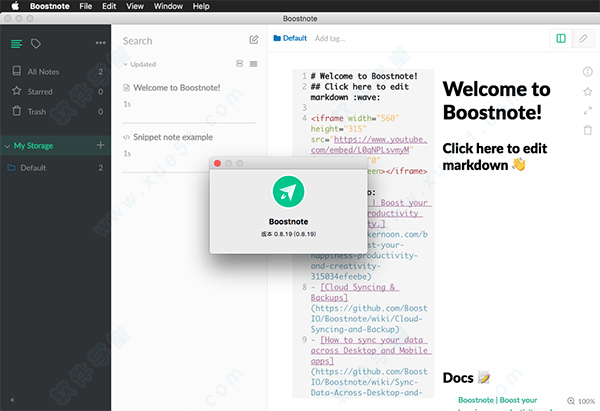Click the YouTube URL in the editor

click(x=370, y=145)
